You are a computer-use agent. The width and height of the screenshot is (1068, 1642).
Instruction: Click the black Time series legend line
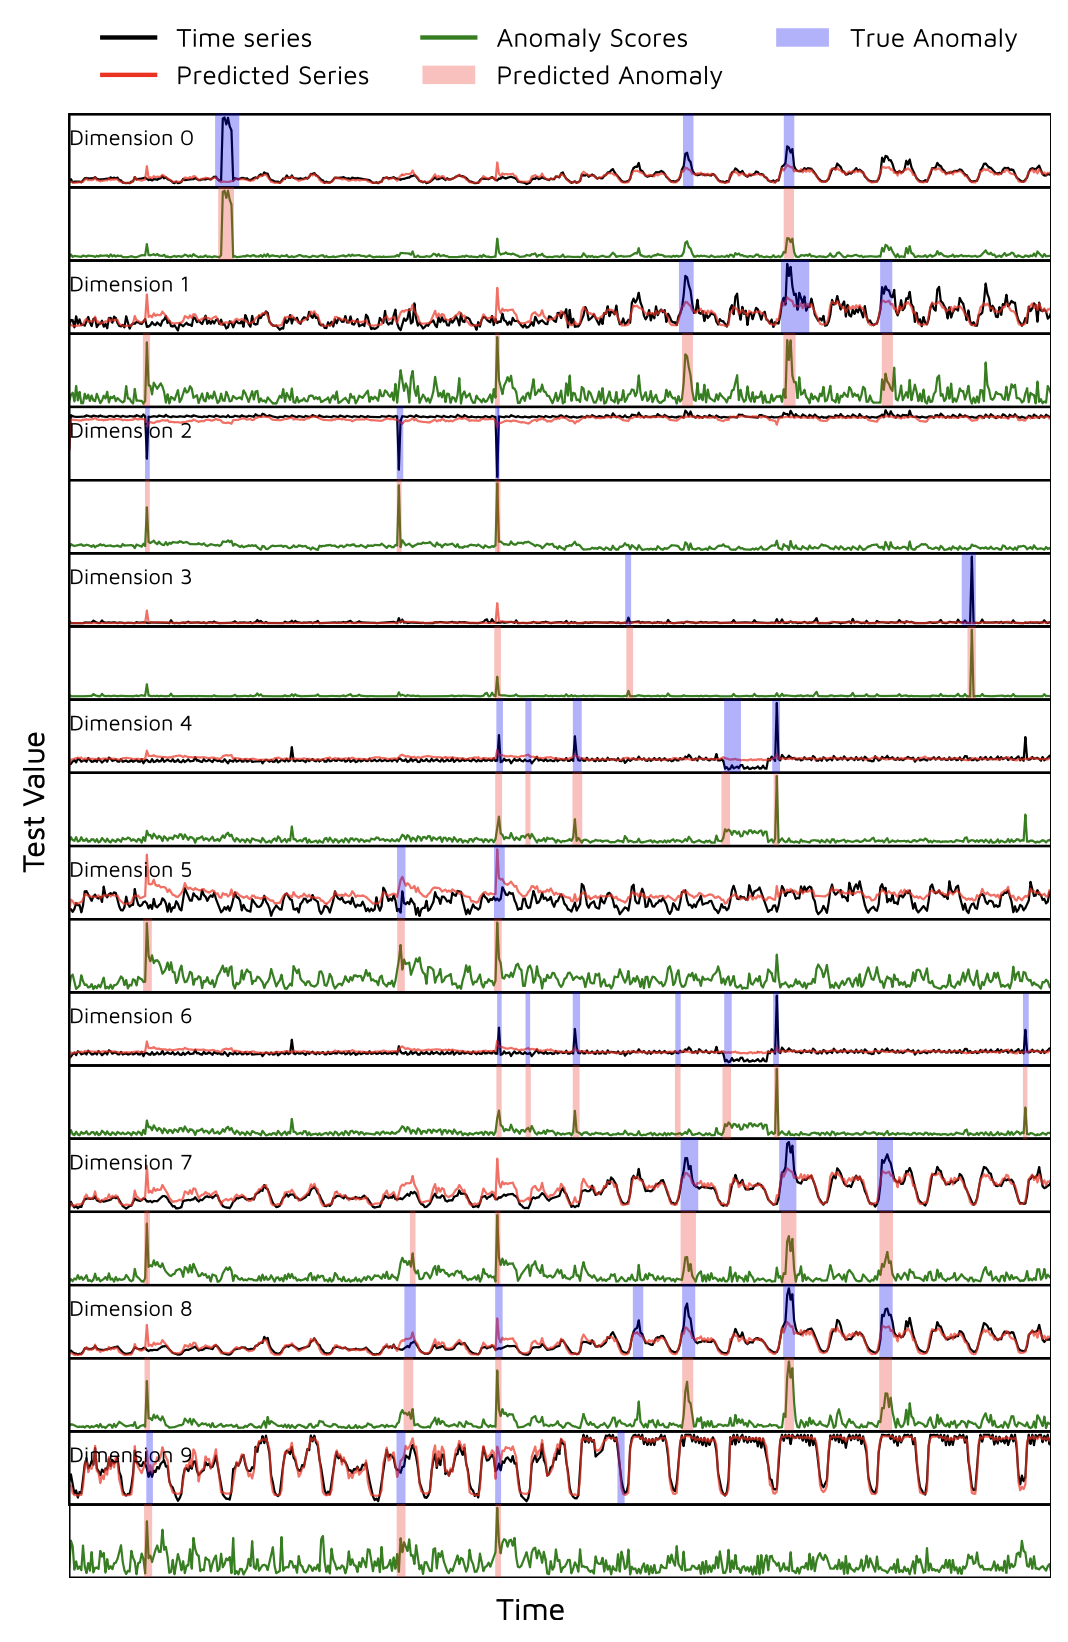click(128, 38)
